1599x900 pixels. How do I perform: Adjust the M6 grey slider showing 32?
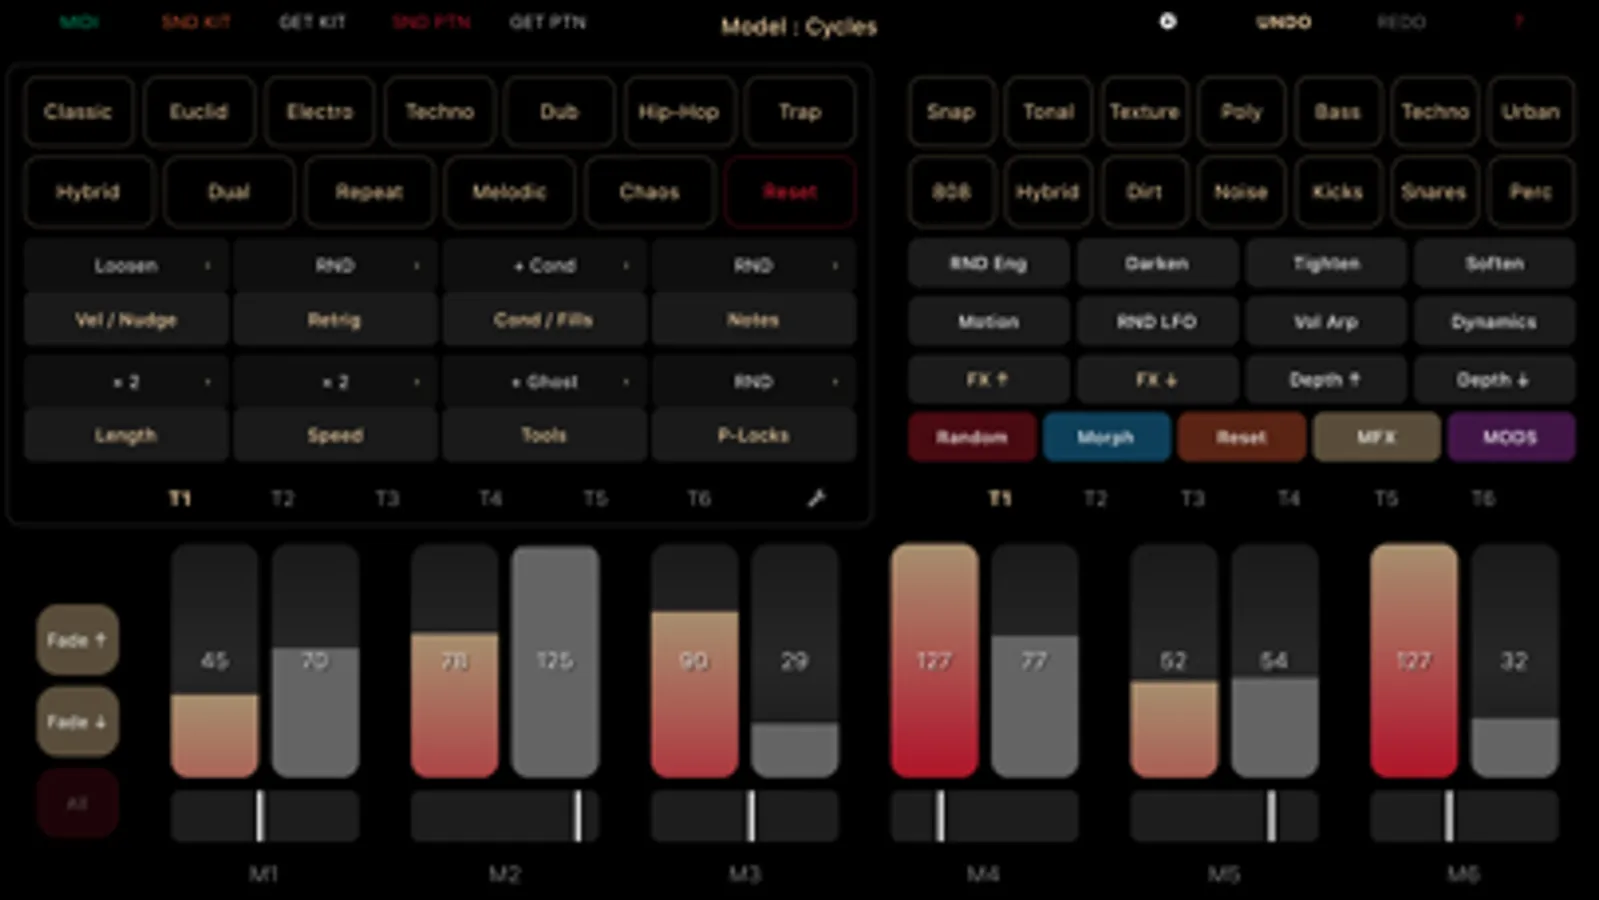1514,661
